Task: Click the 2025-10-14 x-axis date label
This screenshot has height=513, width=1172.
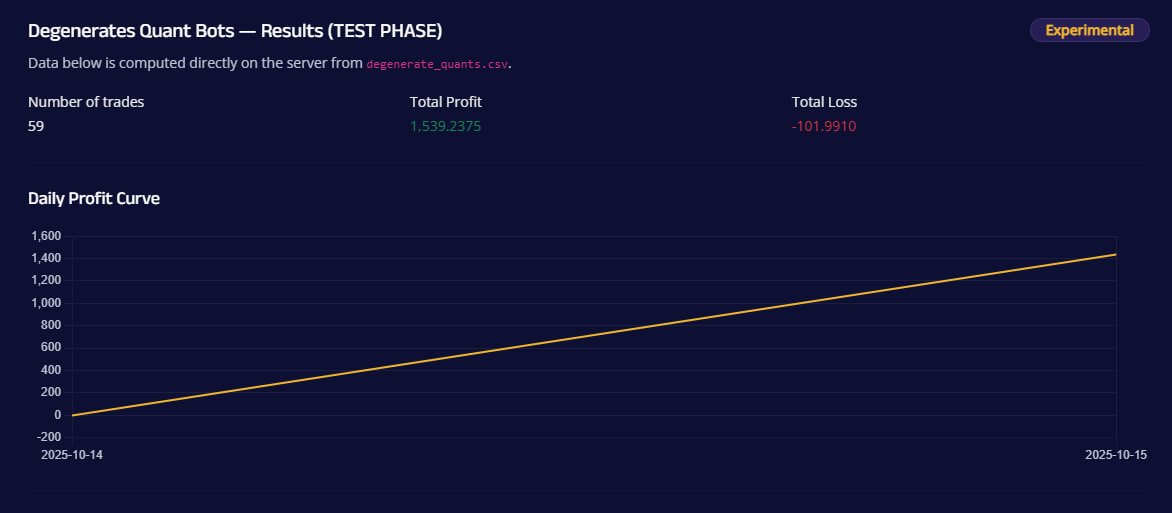Action: click(x=72, y=455)
